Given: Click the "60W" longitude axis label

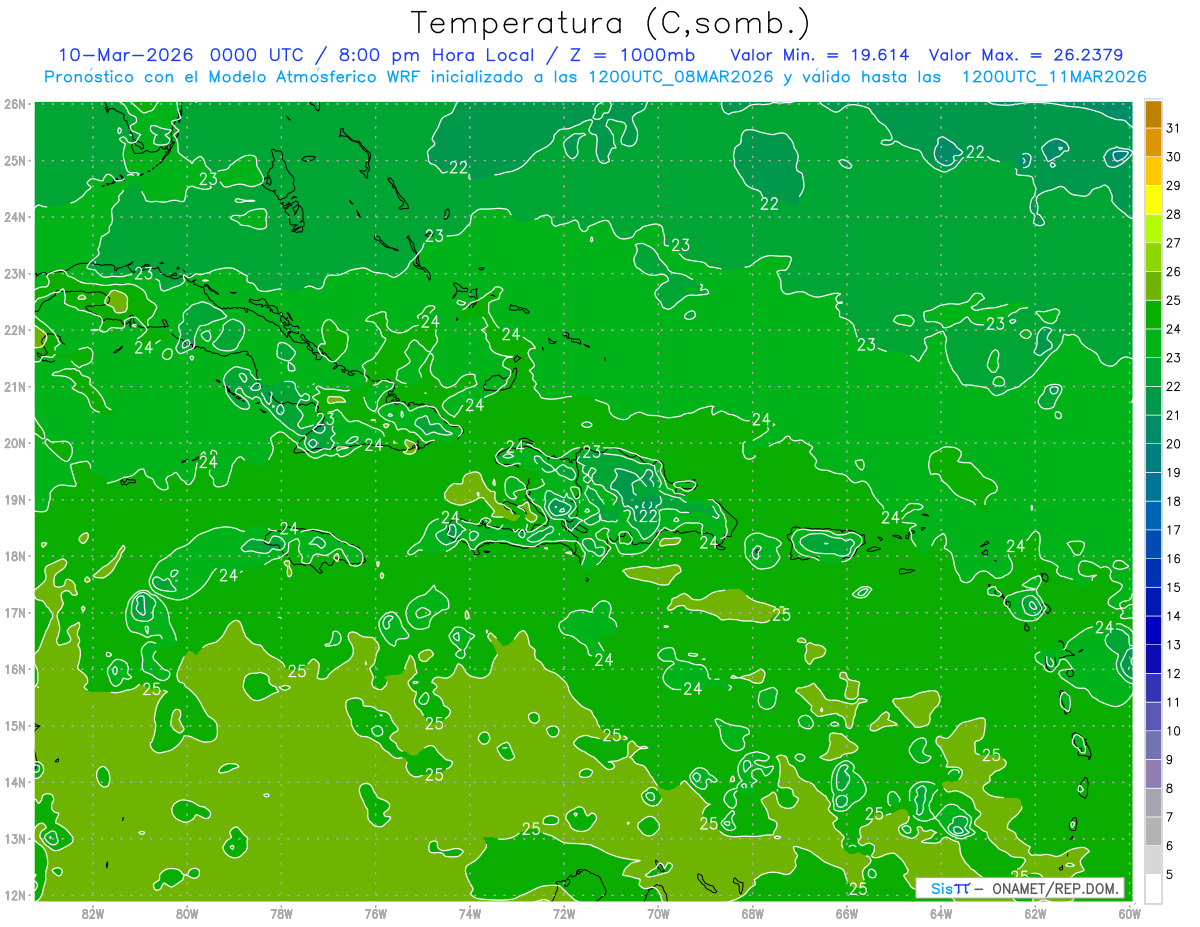Looking at the screenshot, I should point(1130,912).
